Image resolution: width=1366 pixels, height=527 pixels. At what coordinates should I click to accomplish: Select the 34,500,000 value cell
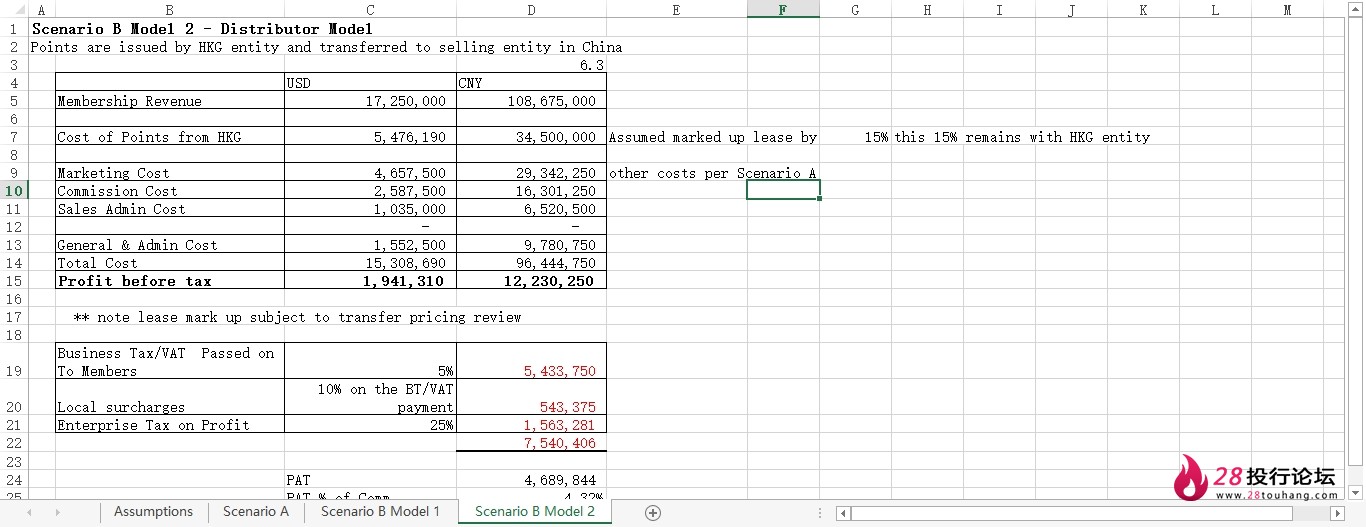(x=531, y=137)
